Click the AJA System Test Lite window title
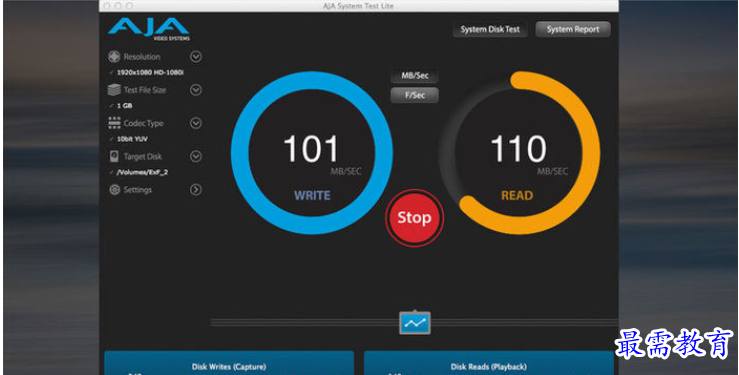 (358, 6)
